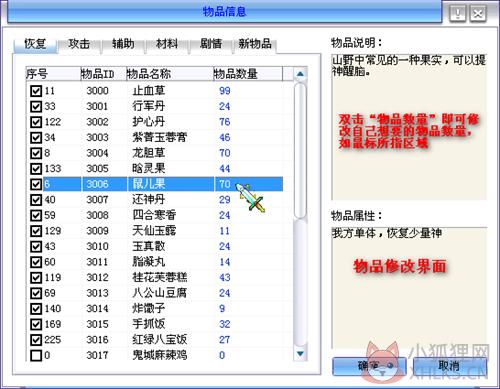The width and height of the screenshot is (500, 389).
Task: Click quantity 9 of 炸馓子
Action: 222,309
